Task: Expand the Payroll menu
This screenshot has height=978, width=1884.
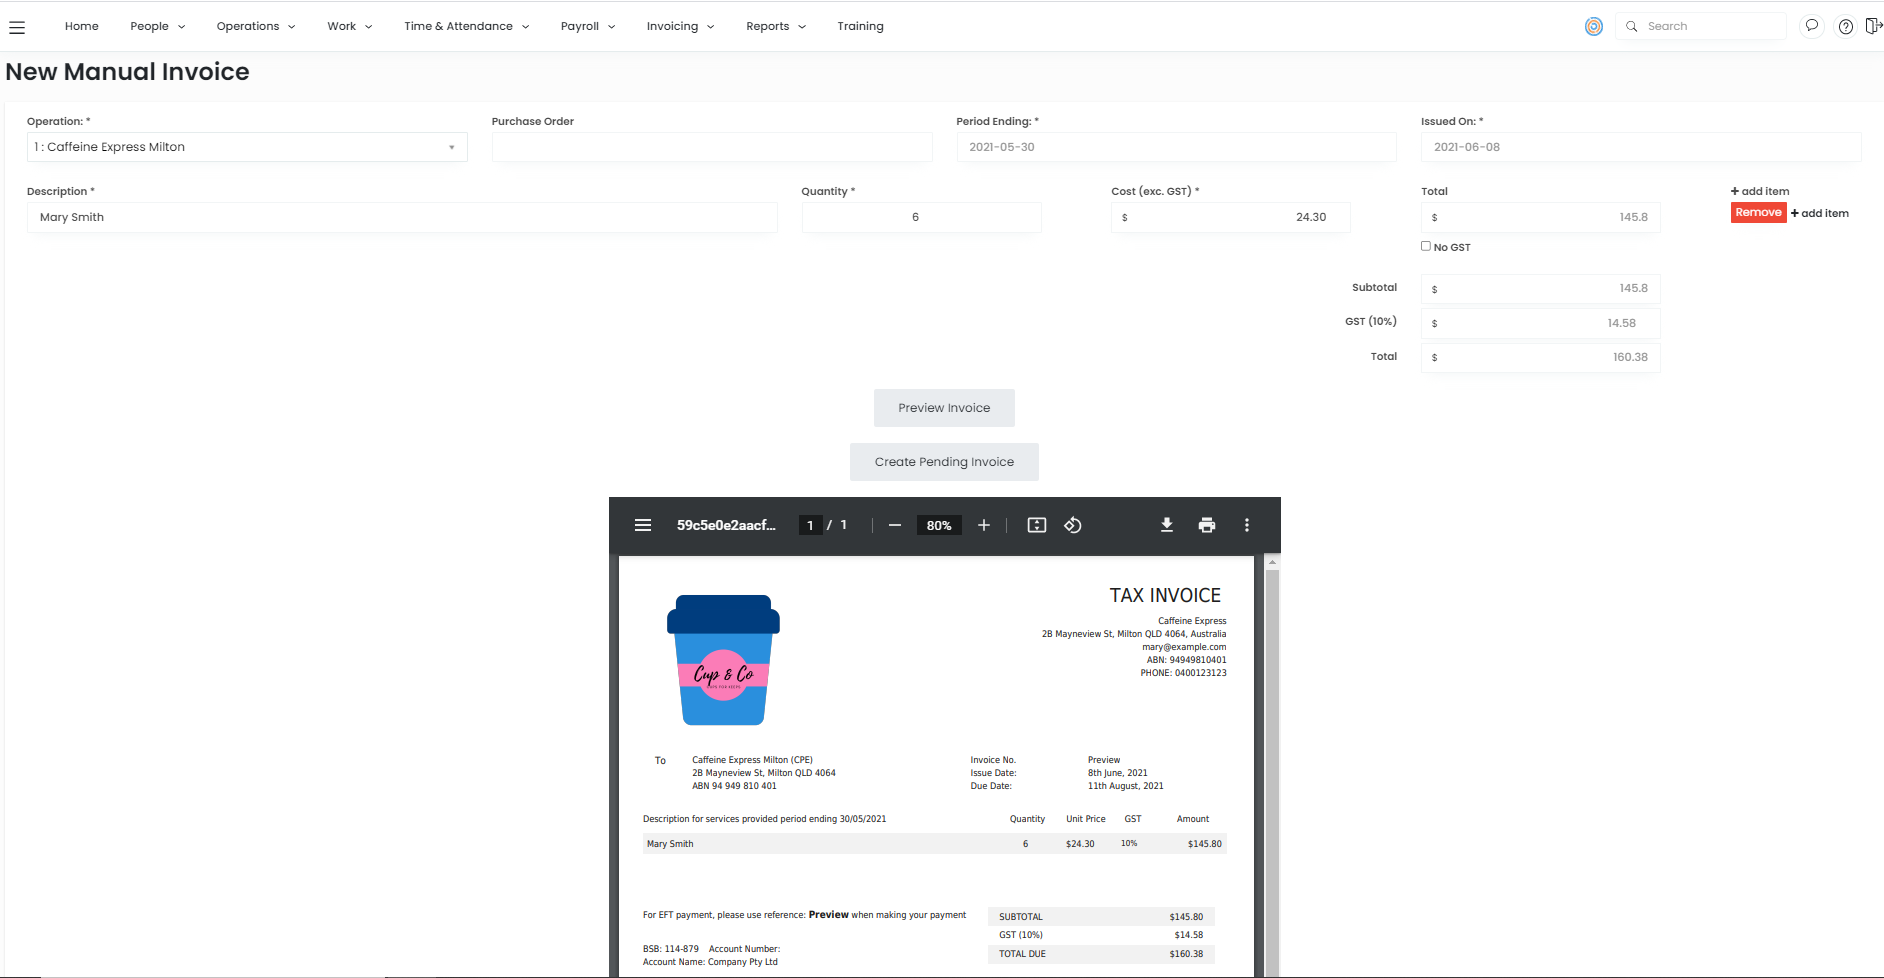Action: [587, 26]
